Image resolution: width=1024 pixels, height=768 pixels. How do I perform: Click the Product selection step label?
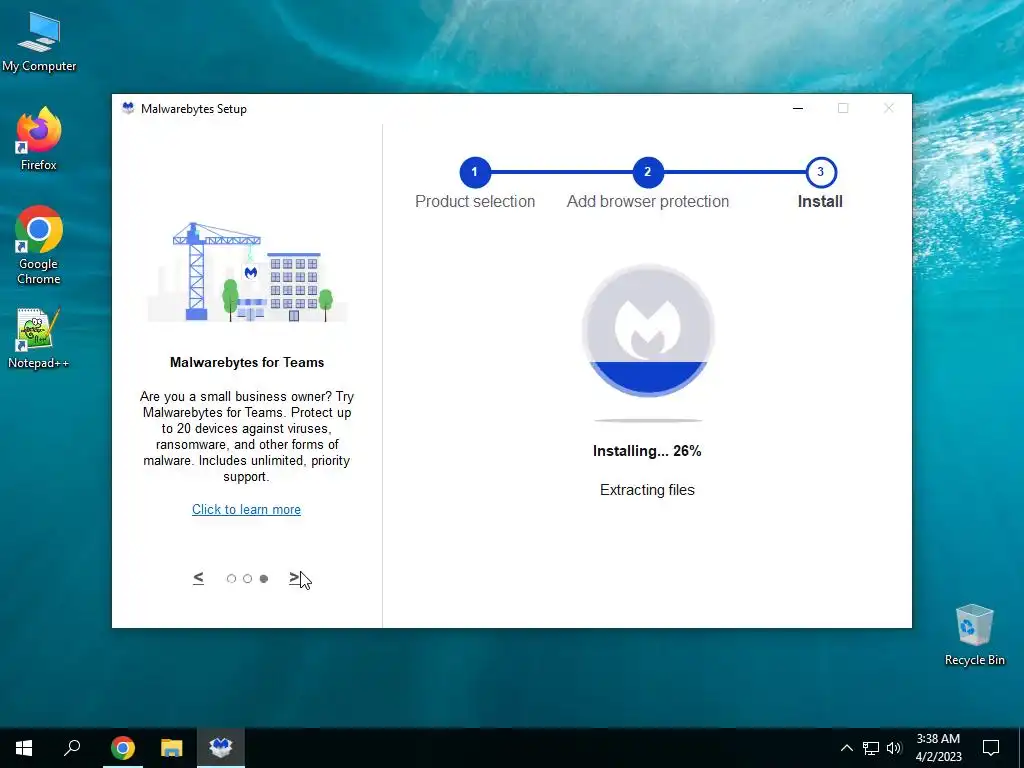click(475, 201)
